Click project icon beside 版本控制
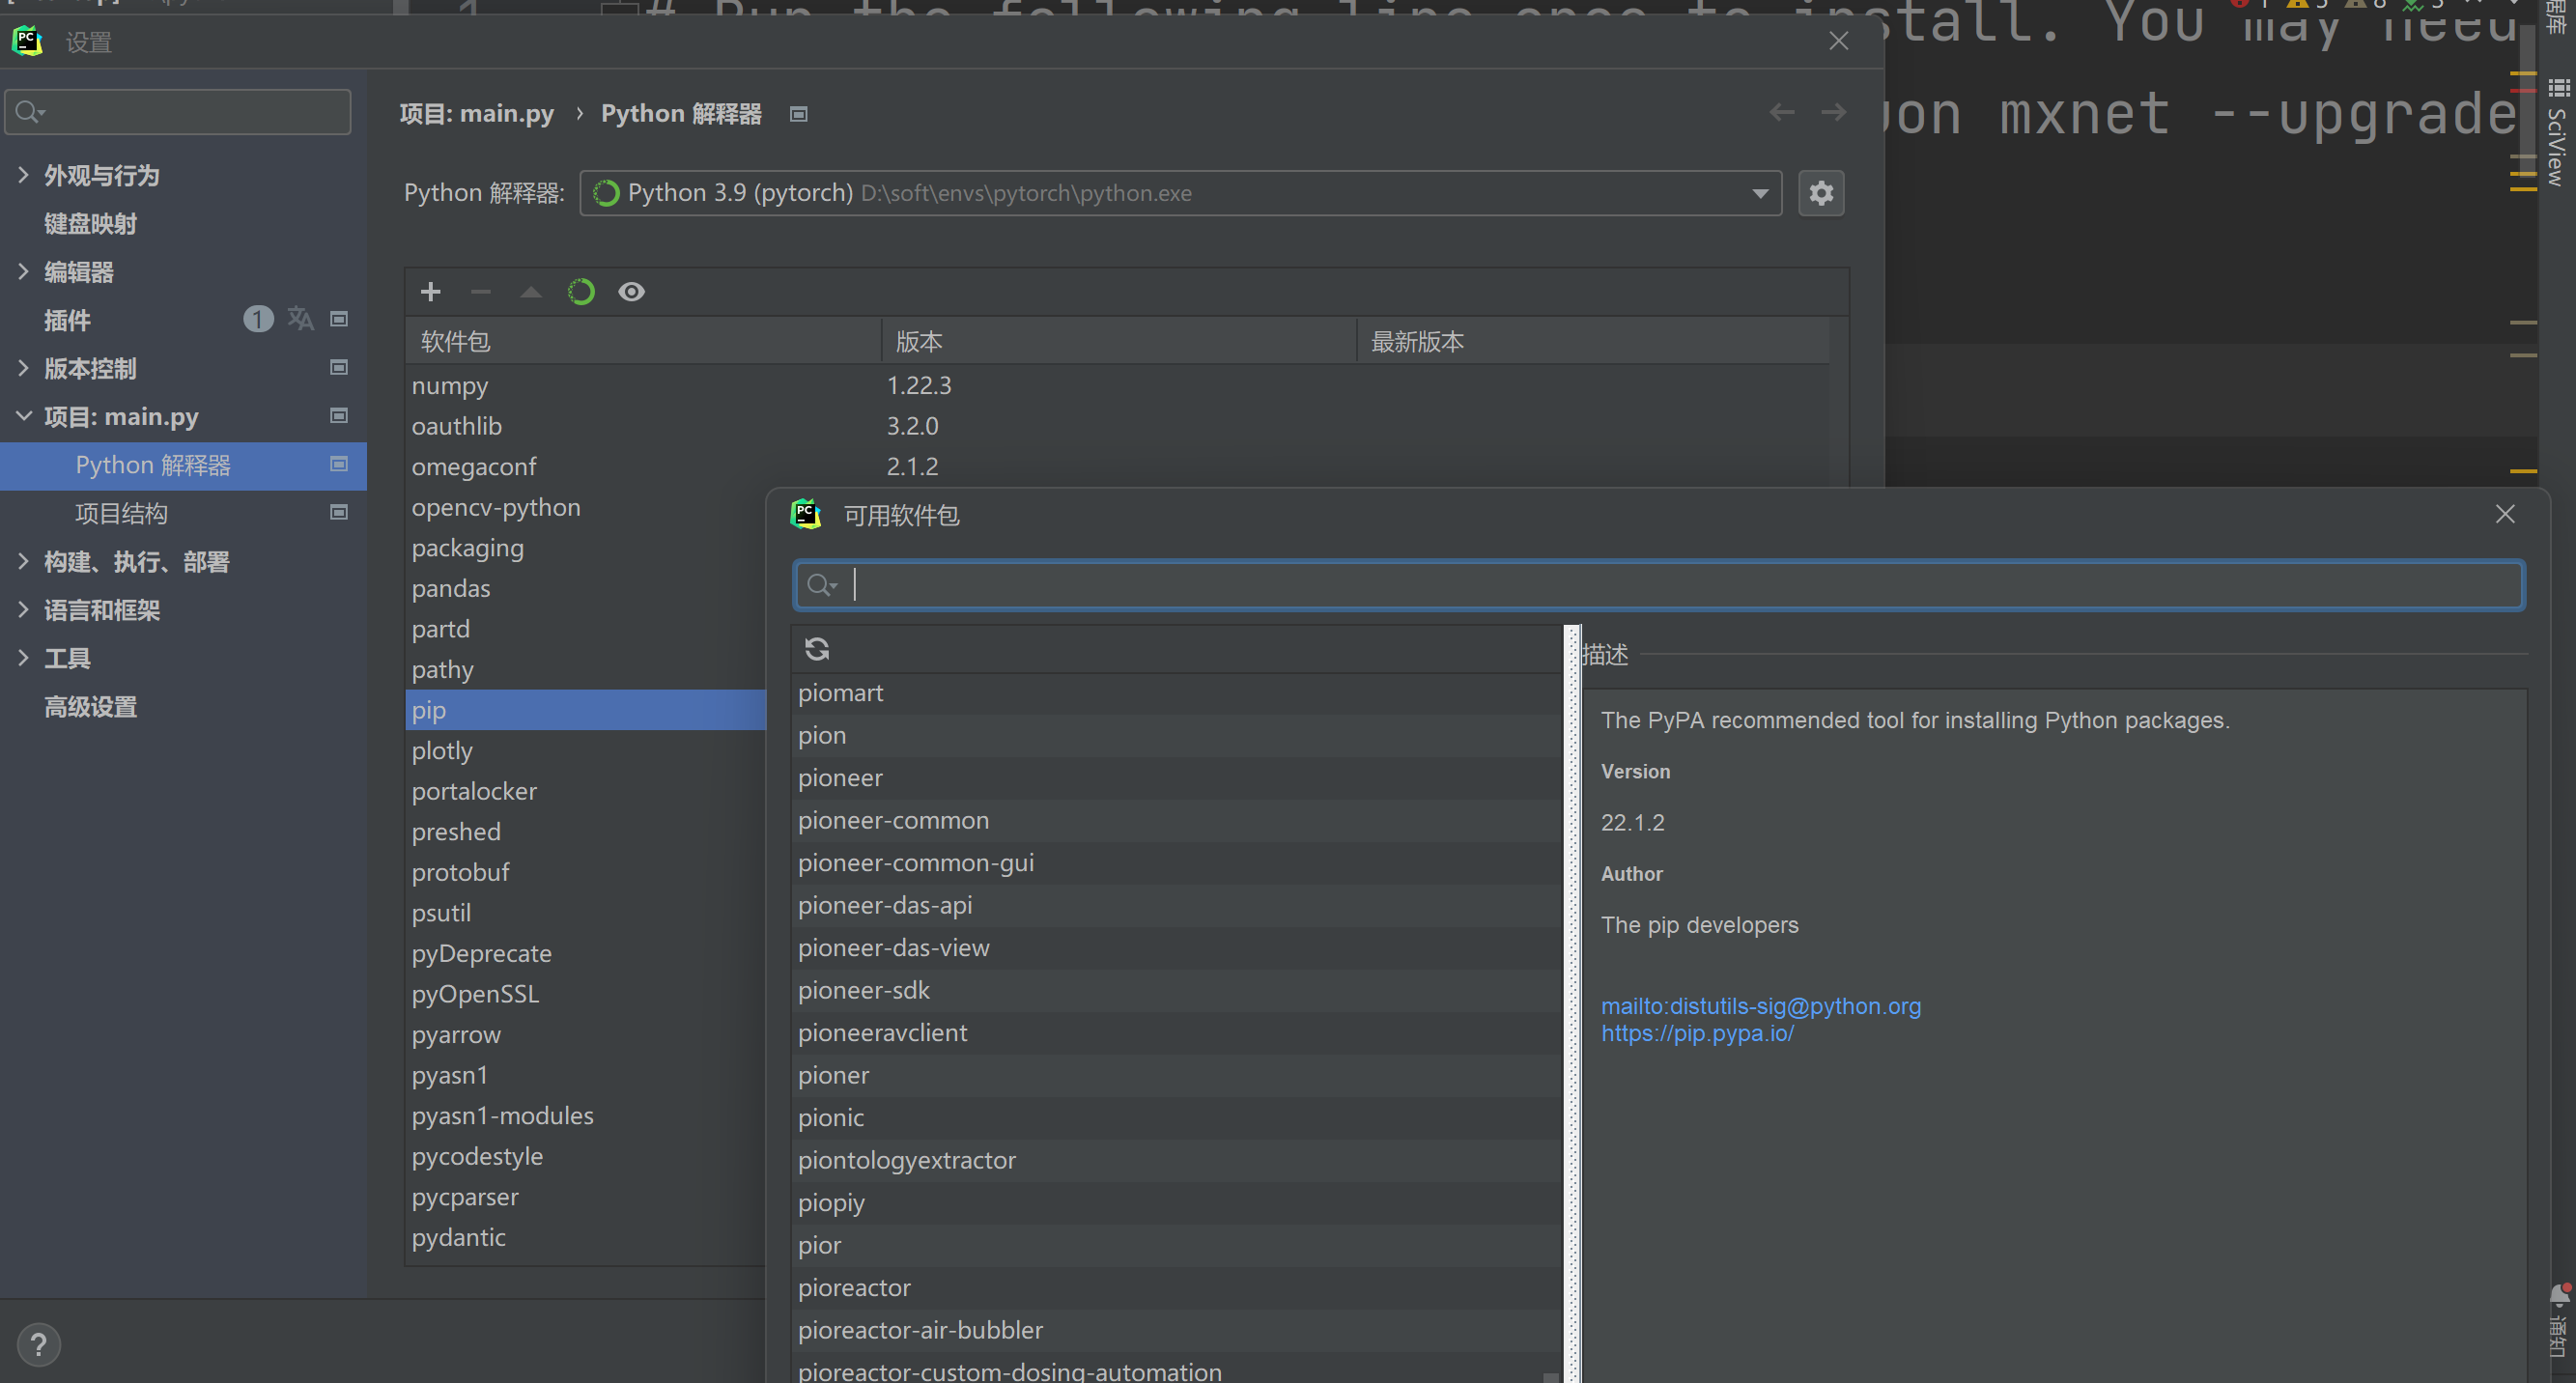 [339, 367]
